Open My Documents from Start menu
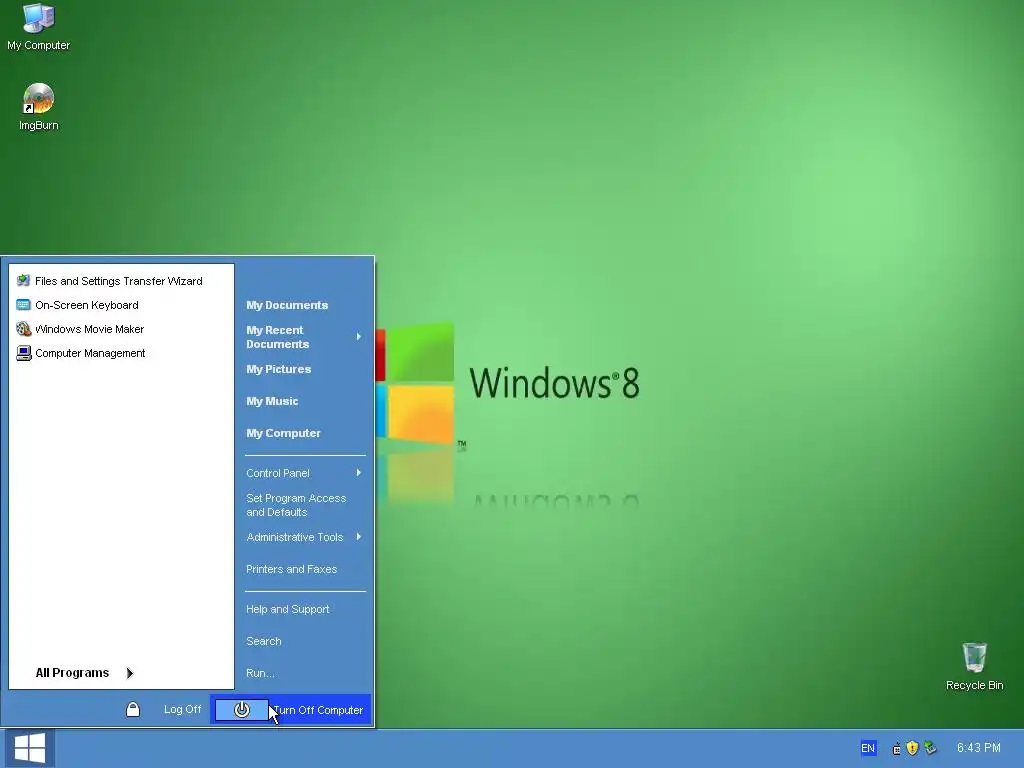Image resolution: width=1024 pixels, height=768 pixels. click(x=287, y=305)
